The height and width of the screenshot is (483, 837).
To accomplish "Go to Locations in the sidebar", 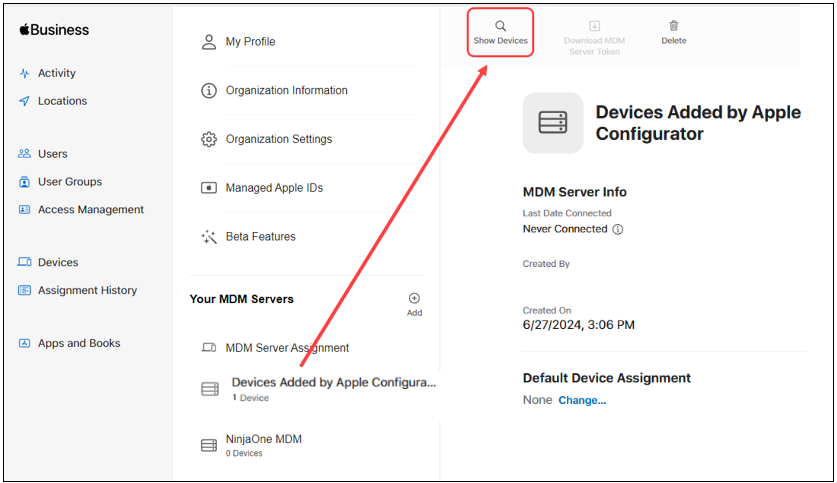I will click(62, 101).
